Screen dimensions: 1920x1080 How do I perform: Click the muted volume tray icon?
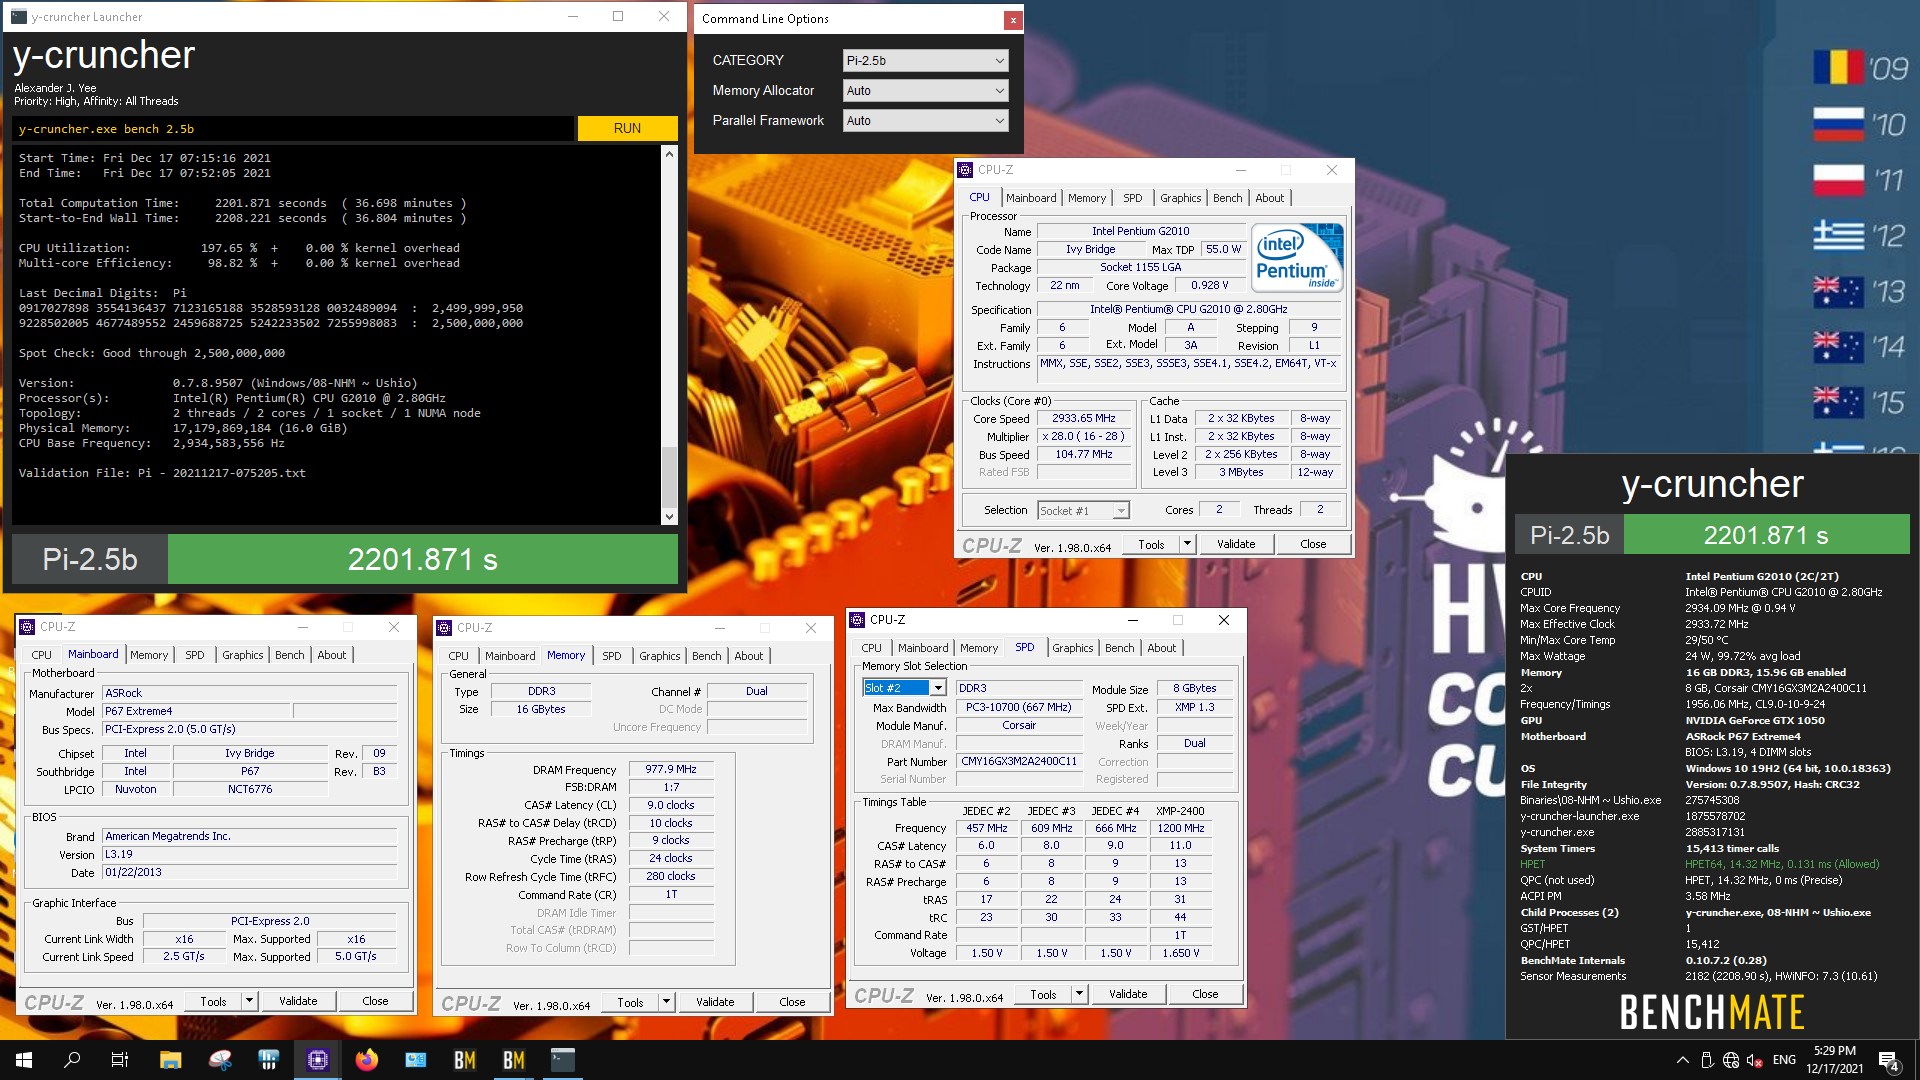1754,1060
